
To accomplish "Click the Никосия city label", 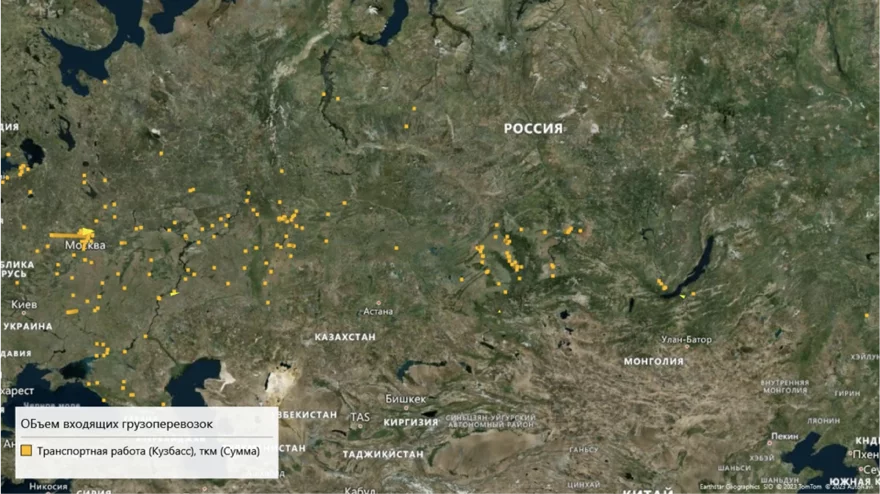I will [x=48, y=486].
